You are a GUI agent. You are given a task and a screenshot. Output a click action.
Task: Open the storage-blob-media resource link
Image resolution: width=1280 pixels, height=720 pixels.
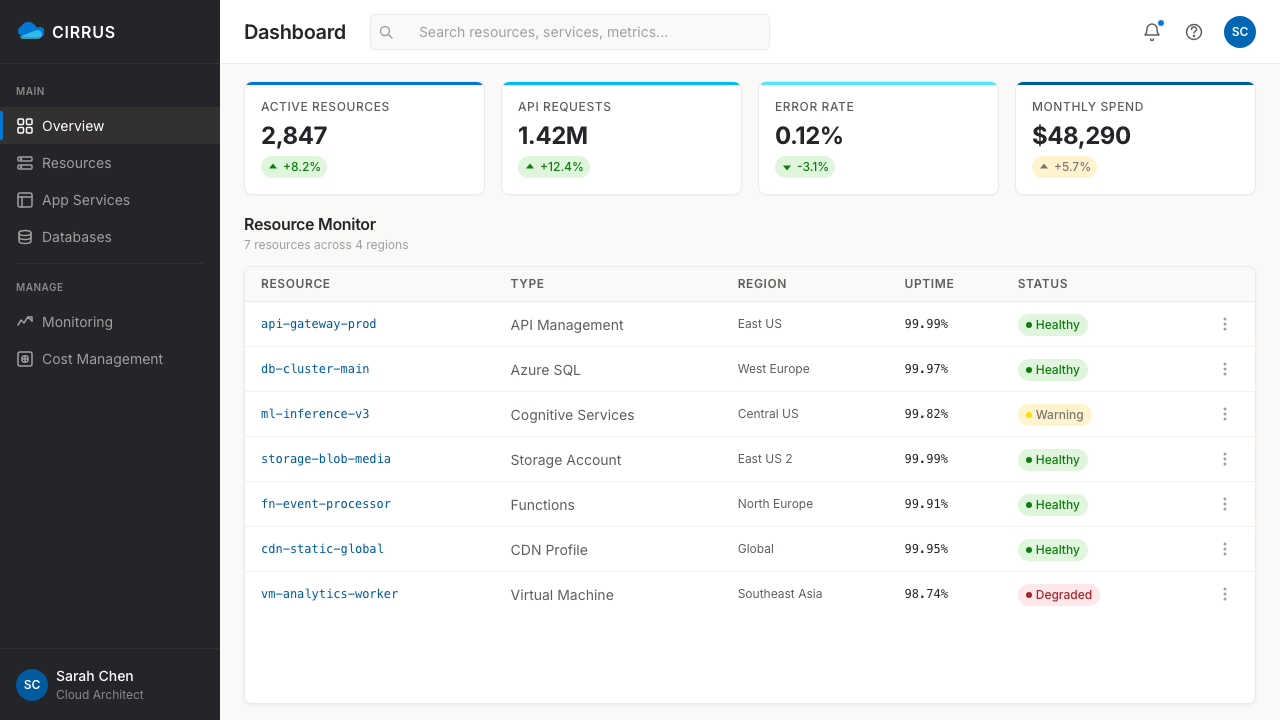pos(326,459)
